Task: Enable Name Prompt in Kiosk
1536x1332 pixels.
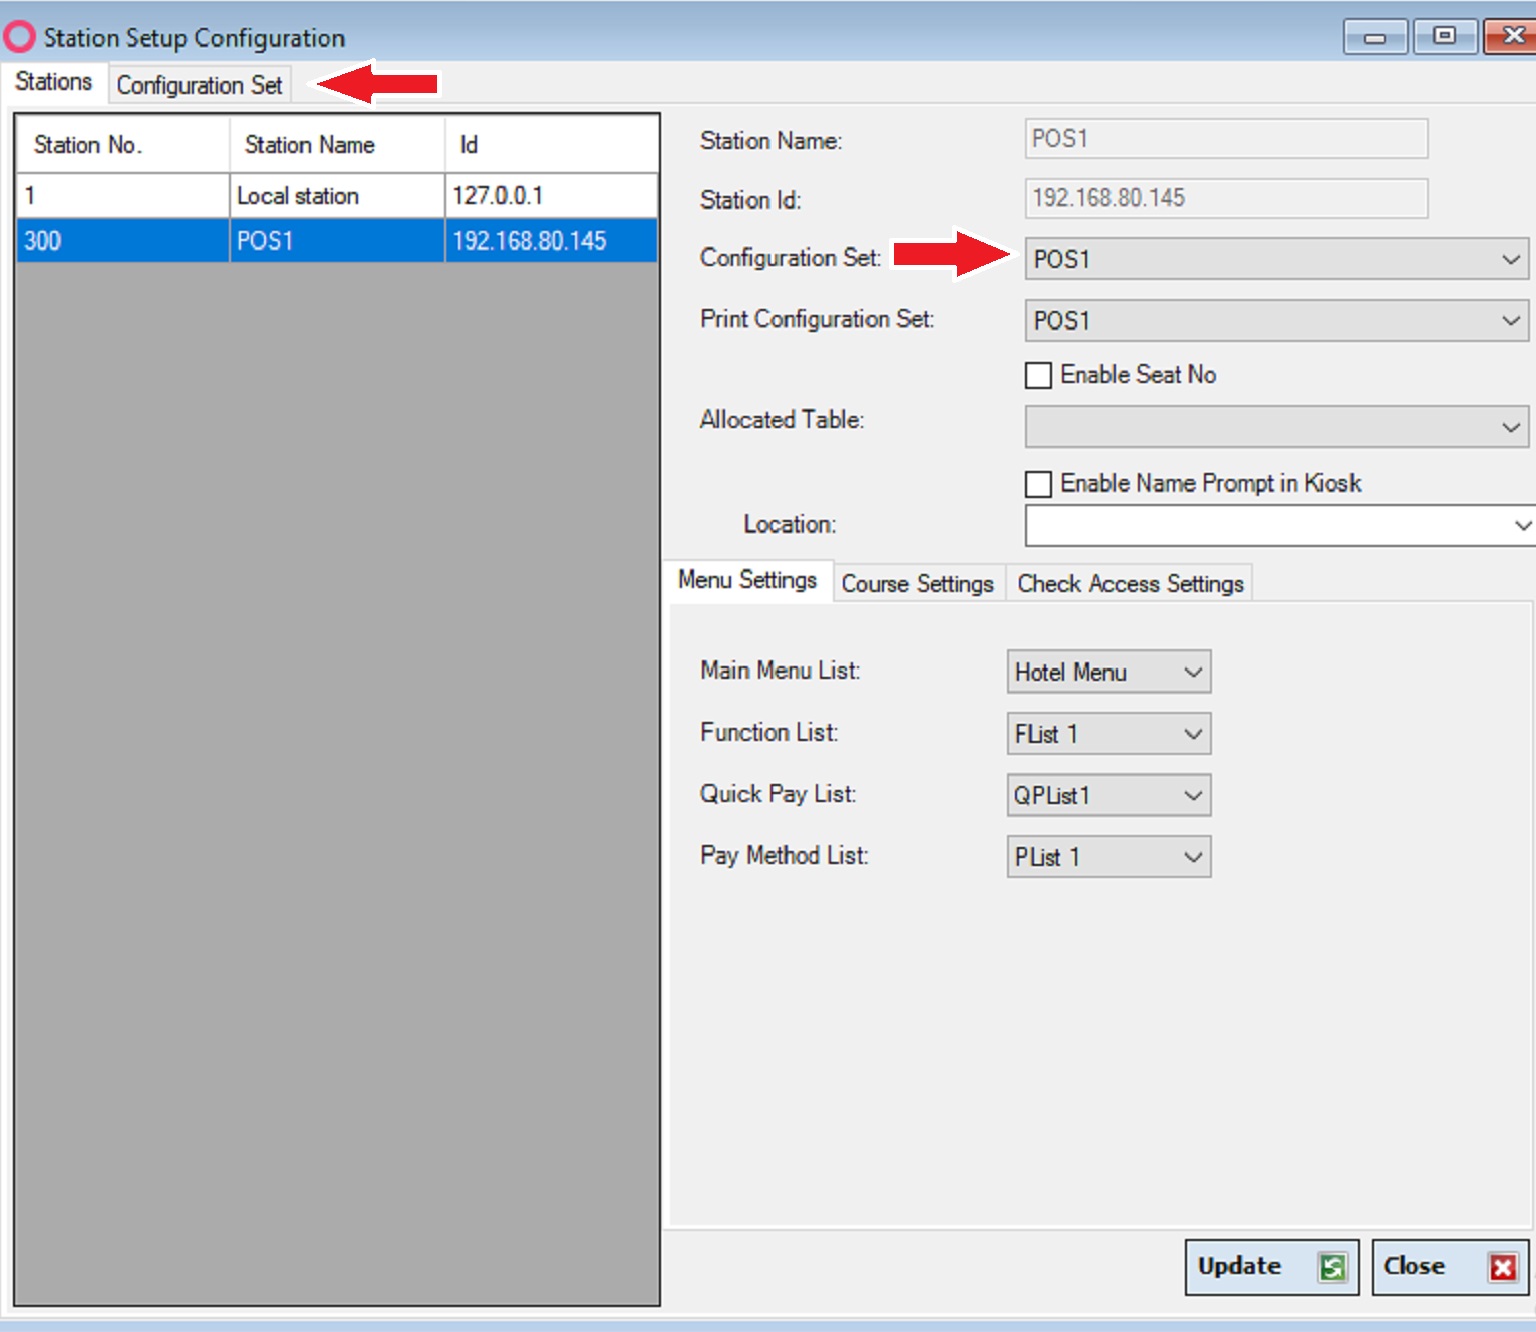Action: (1037, 484)
